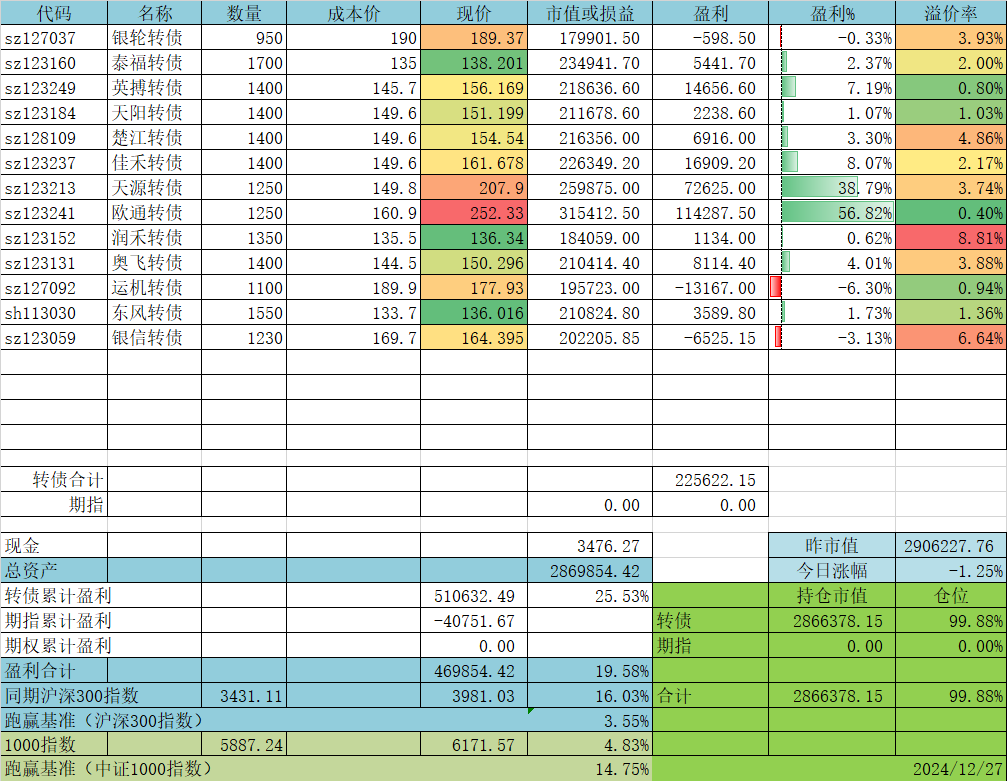Viewport: 1007px width, 781px height.
Task: Select code cell sz123184
Action: [54, 113]
